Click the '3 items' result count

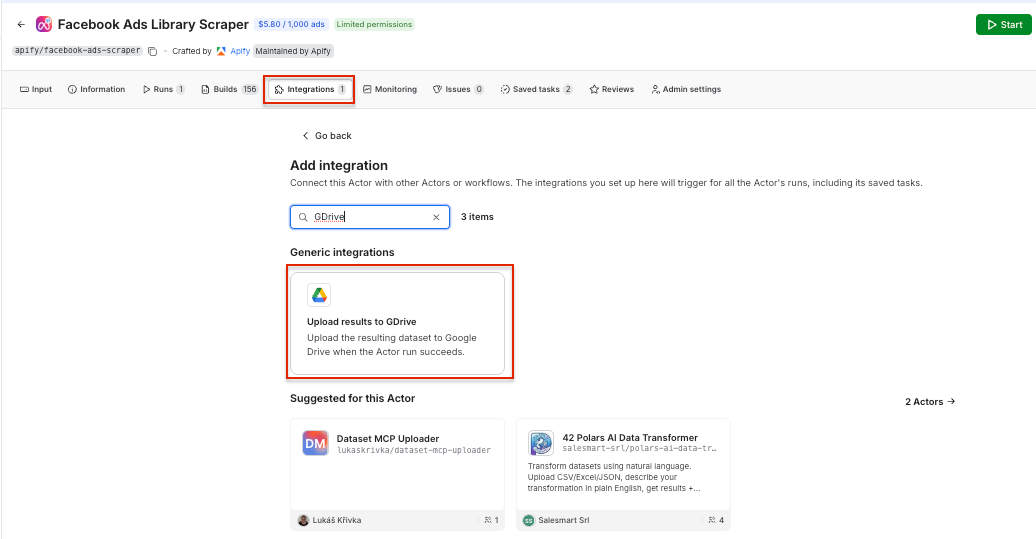tap(477, 217)
